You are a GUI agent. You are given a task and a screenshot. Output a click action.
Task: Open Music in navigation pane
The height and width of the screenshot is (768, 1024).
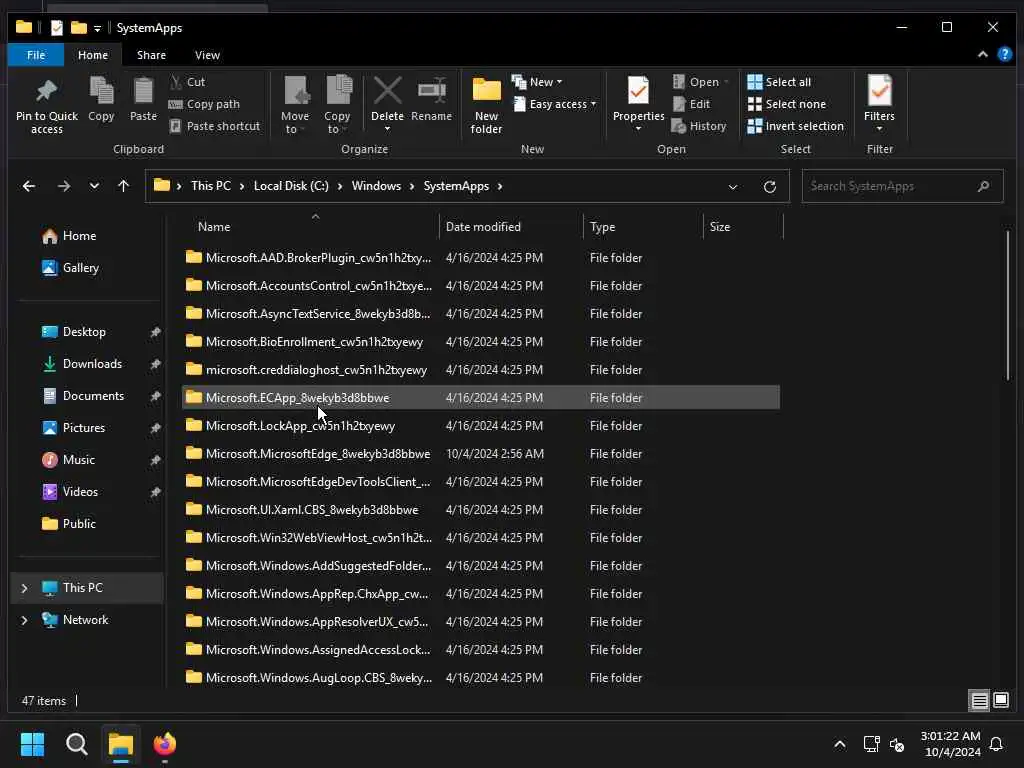point(78,460)
